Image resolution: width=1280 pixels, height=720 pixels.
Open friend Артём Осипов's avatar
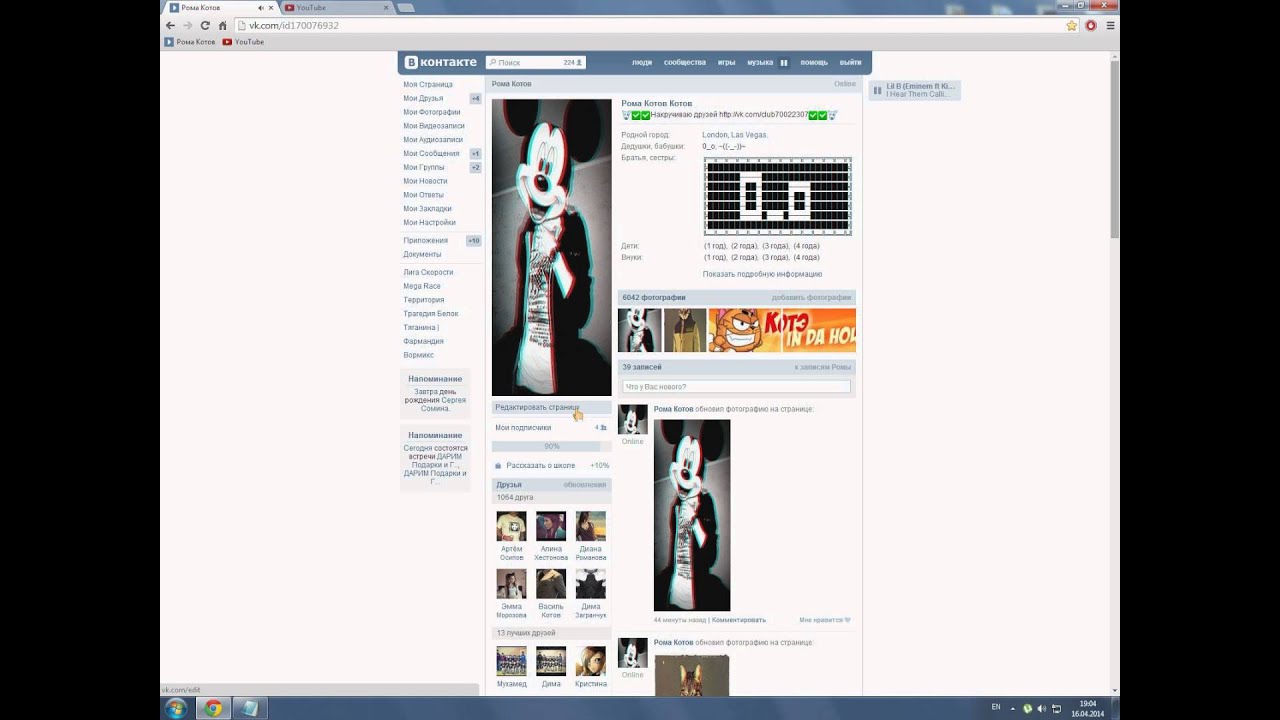point(511,526)
